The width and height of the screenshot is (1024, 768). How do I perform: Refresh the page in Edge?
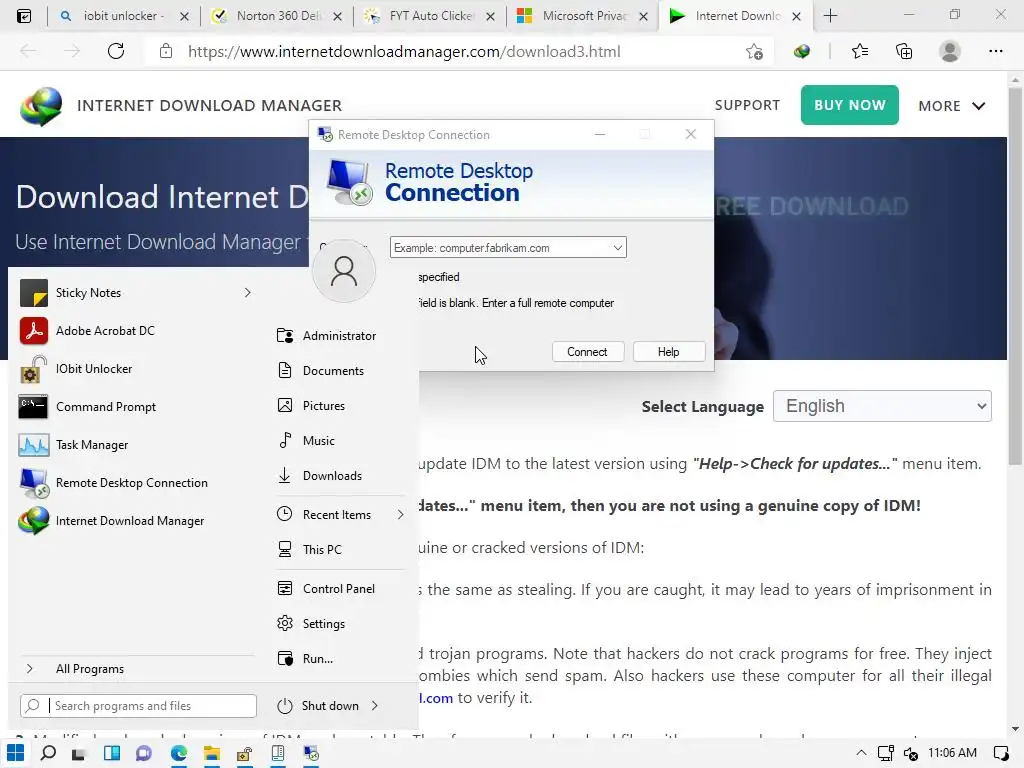click(x=116, y=51)
